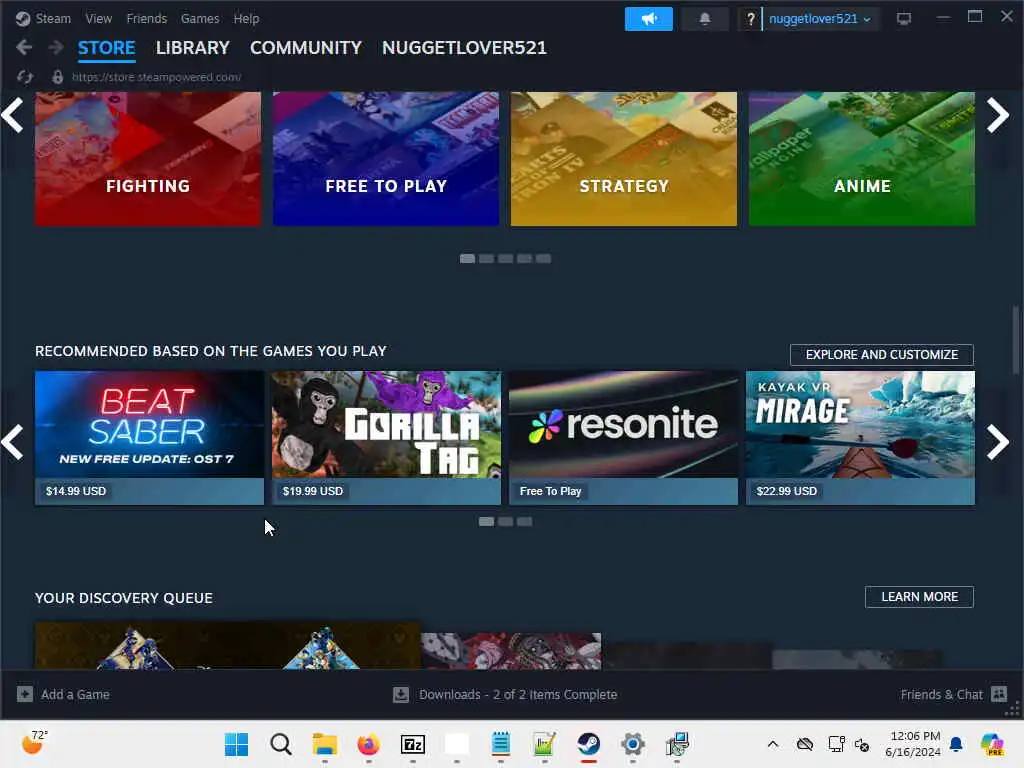Go forward with the right arrow
Screen dimensions: 1024x768
click(56, 47)
